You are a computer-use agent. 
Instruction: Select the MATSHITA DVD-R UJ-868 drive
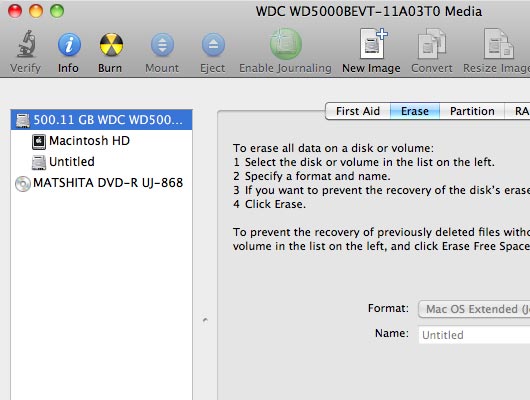[x=101, y=183]
